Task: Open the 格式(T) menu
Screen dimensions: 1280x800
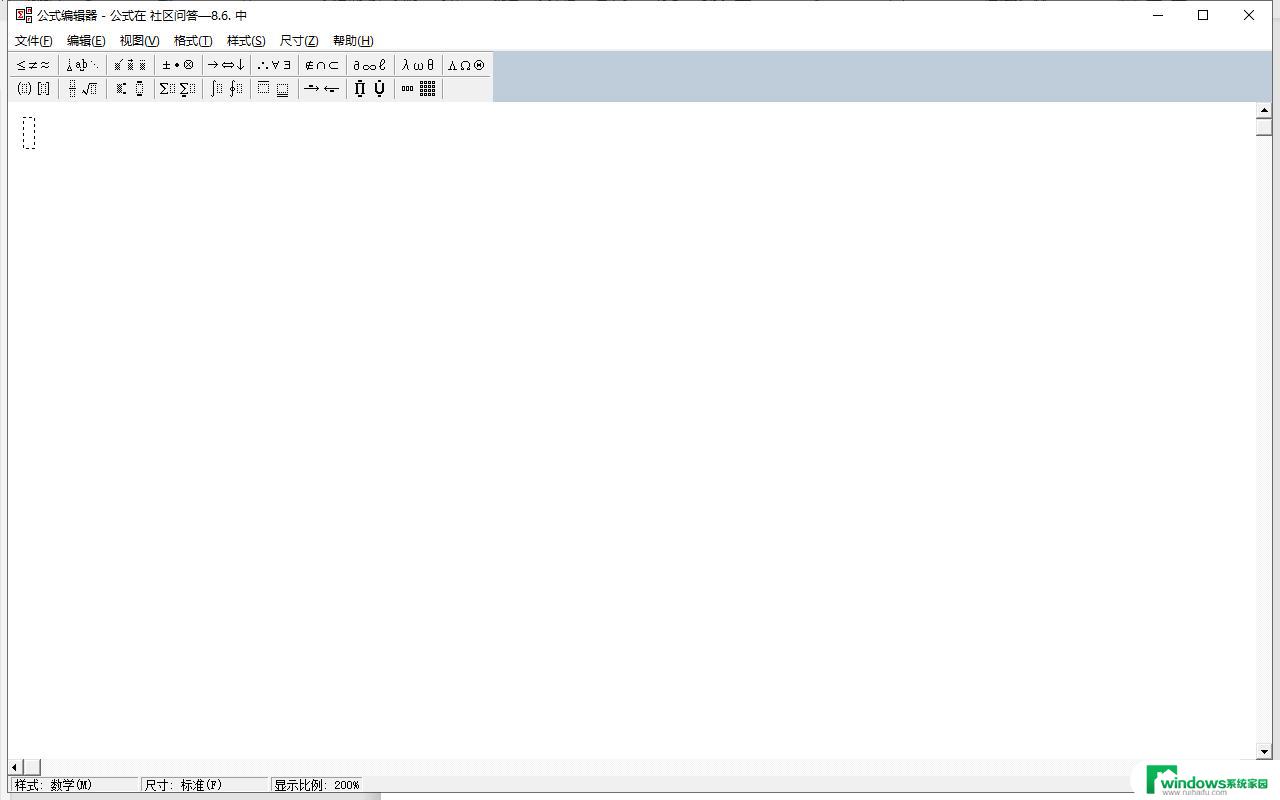Action: tap(193, 41)
